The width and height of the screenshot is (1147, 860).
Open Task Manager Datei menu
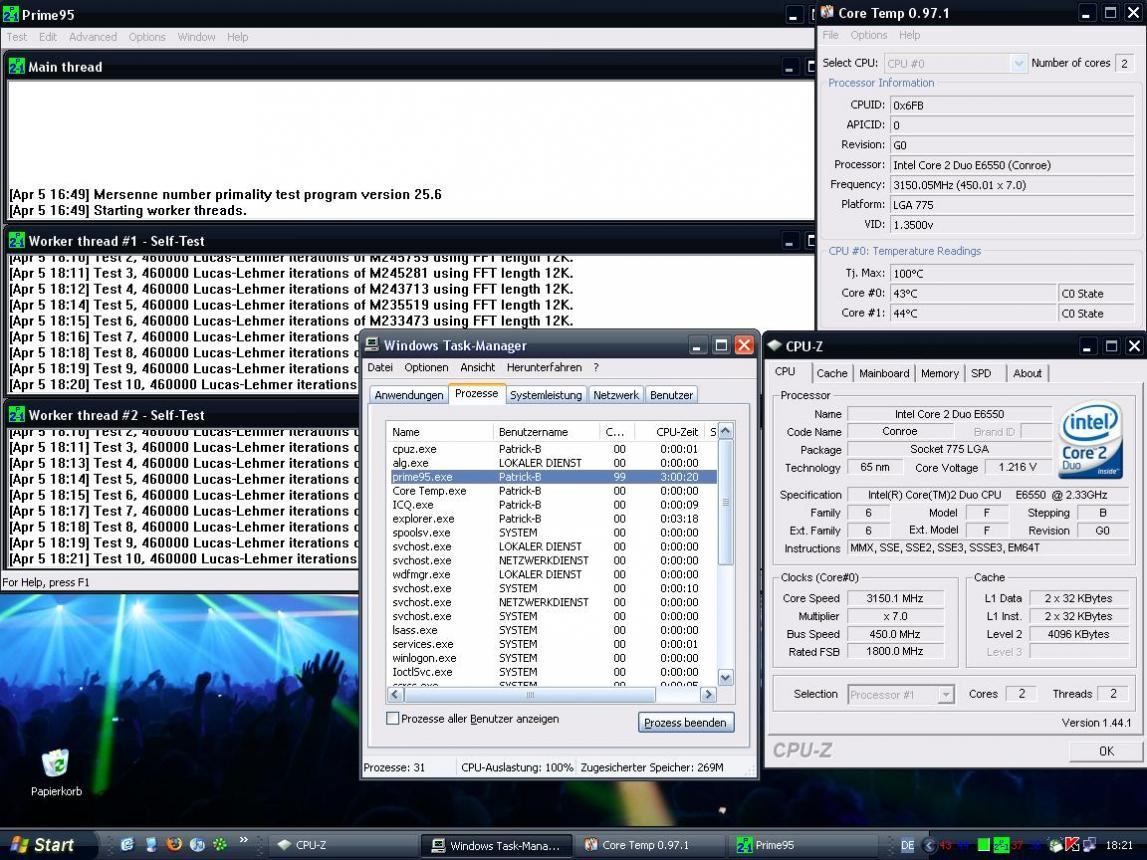[x=380, y=367]
